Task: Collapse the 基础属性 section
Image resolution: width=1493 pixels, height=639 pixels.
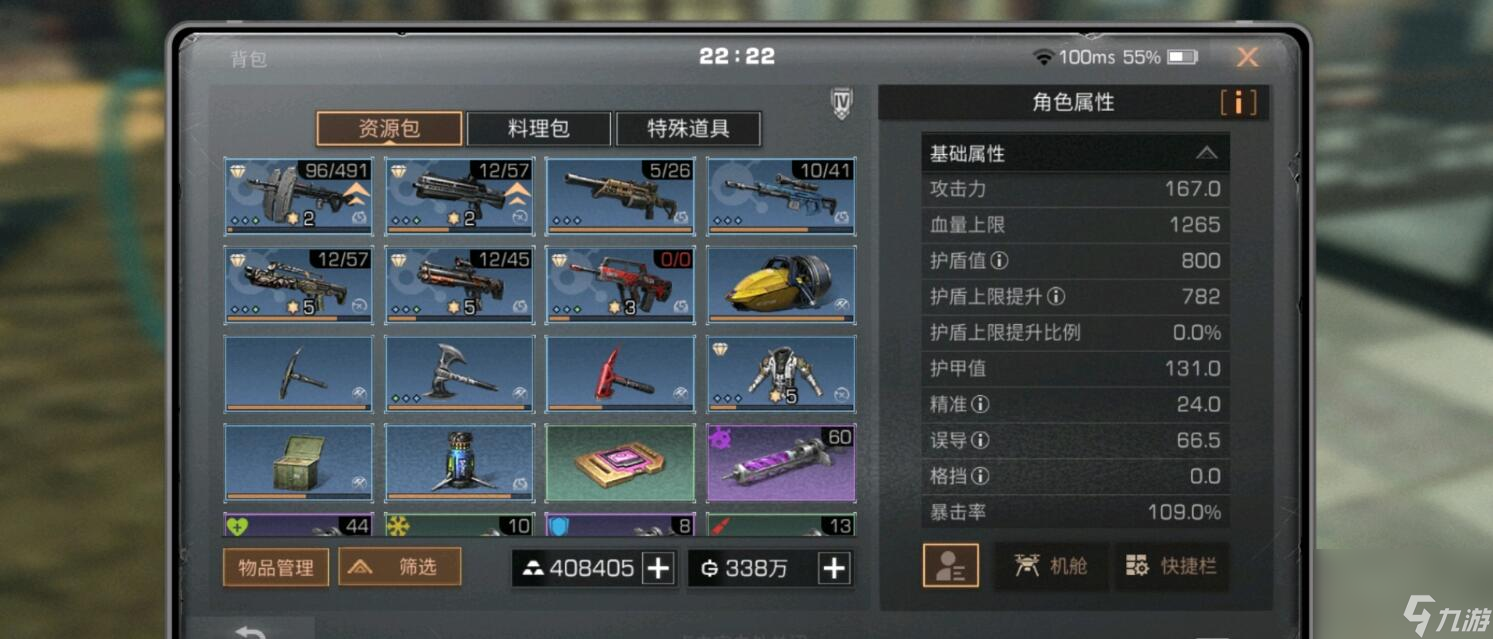Action: [x=1206, y=153]
